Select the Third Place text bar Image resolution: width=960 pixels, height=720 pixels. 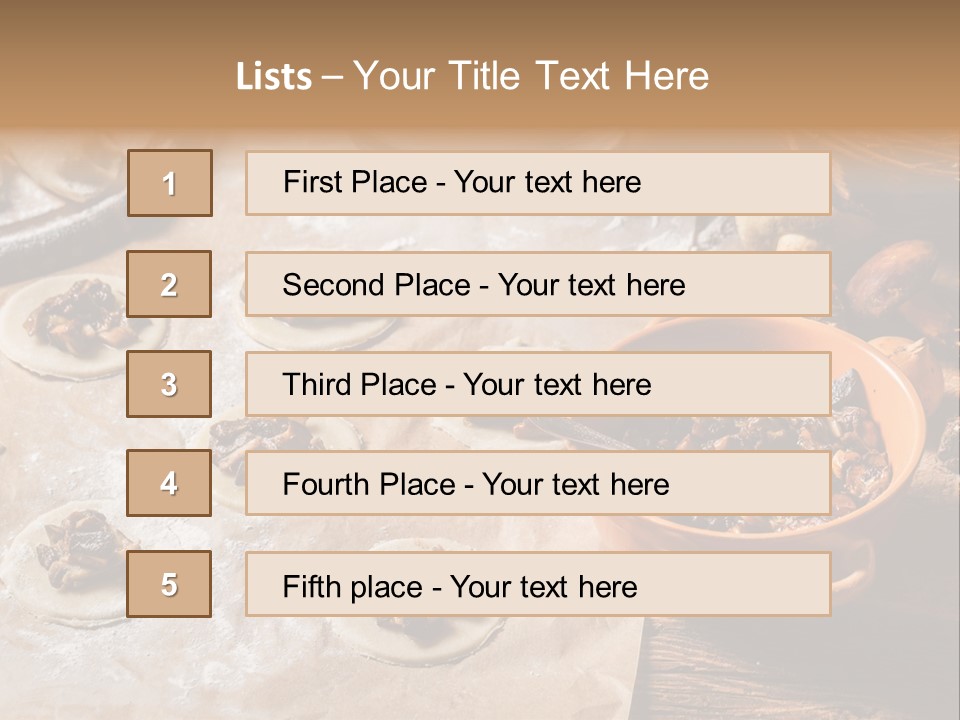538,384
